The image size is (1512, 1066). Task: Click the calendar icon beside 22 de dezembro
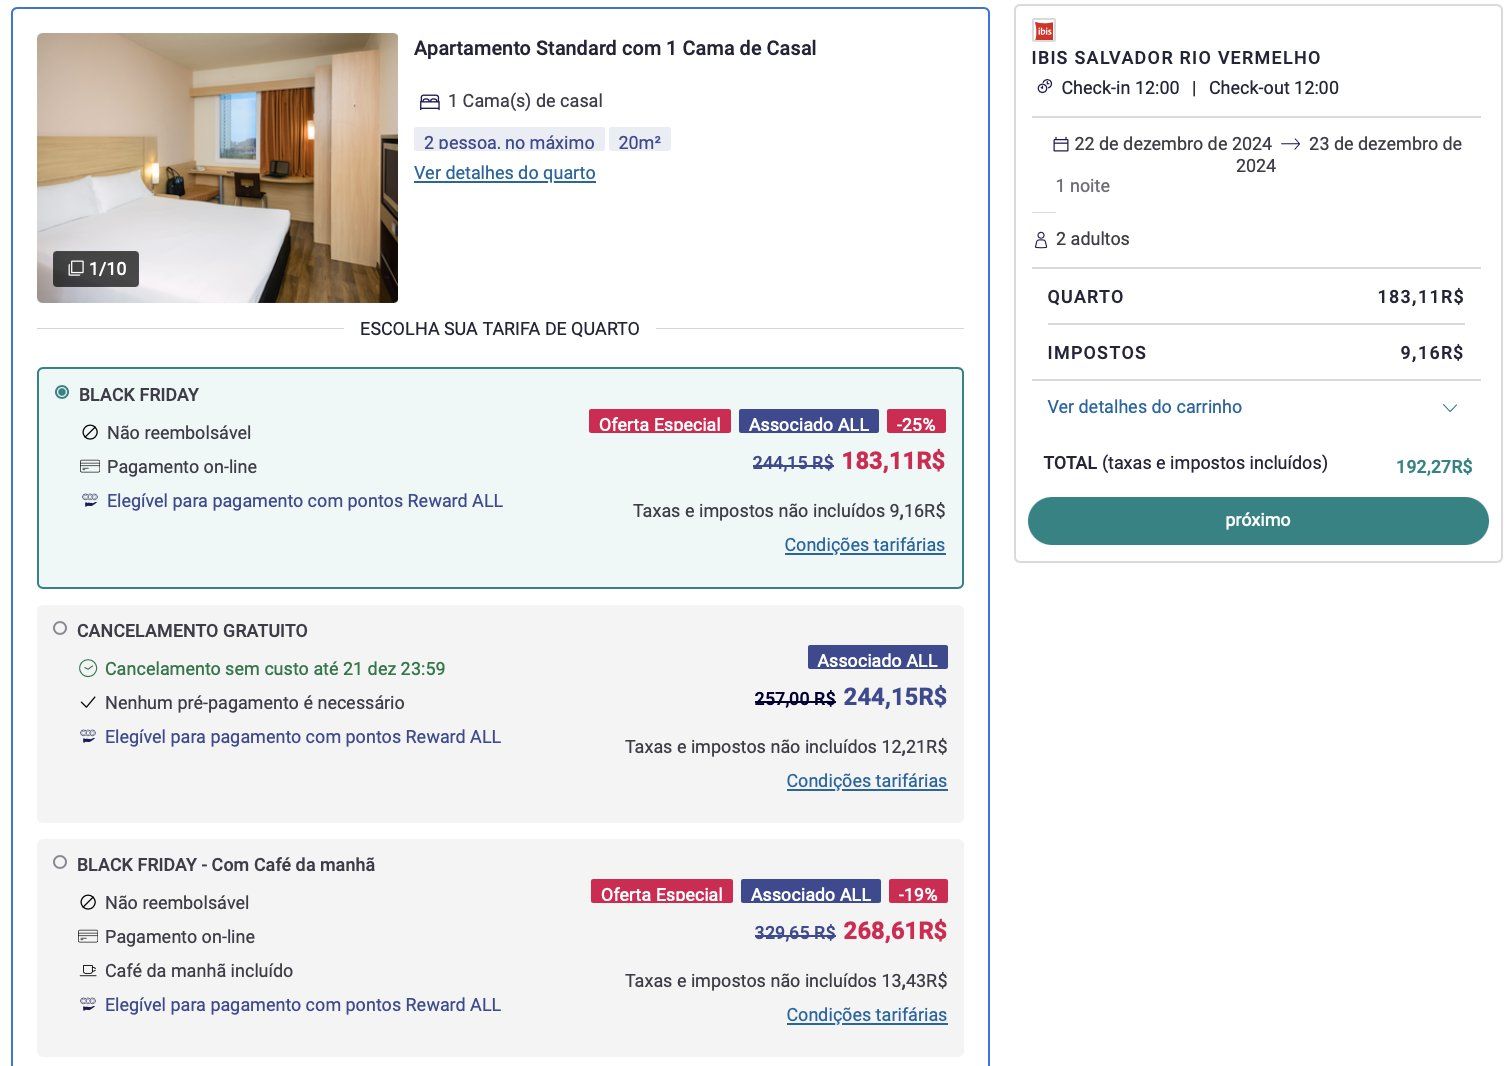[1061, 144]
